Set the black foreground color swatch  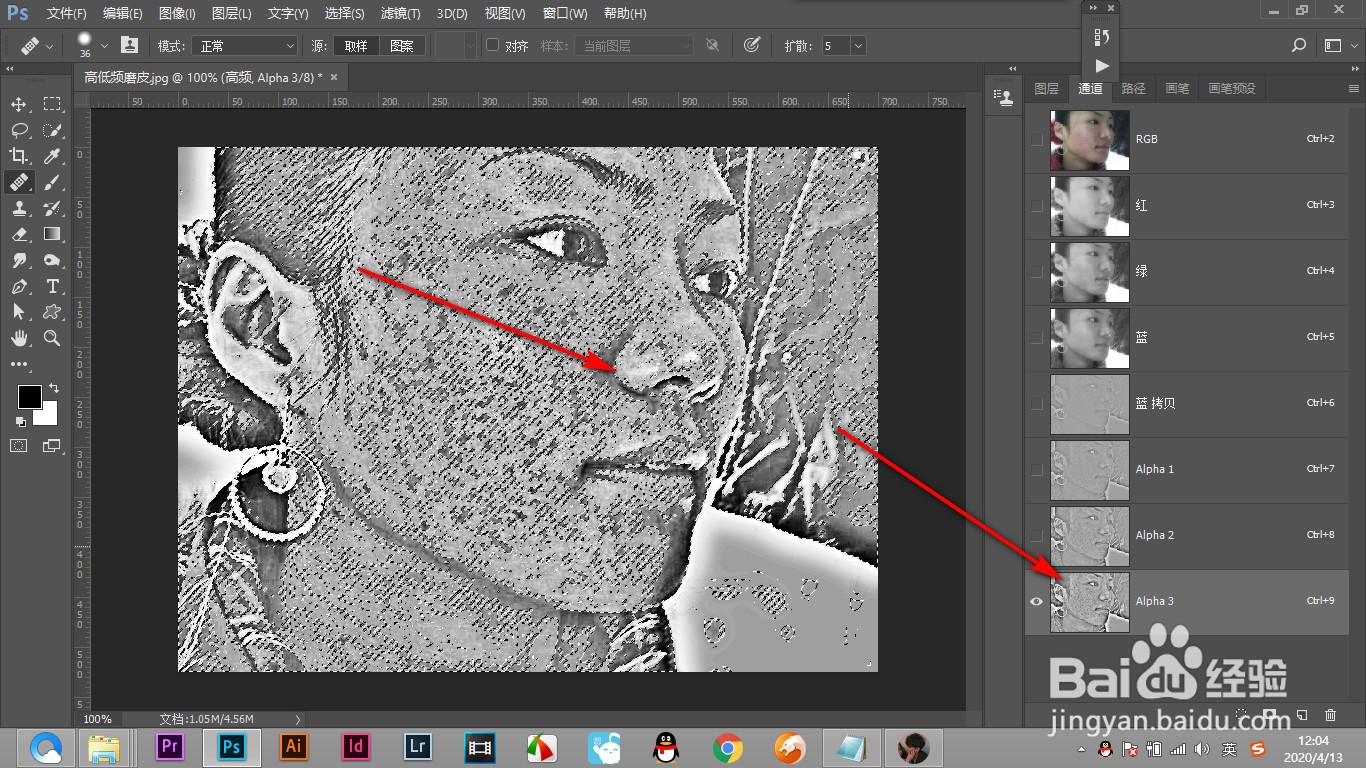click(x=28, y=397)
